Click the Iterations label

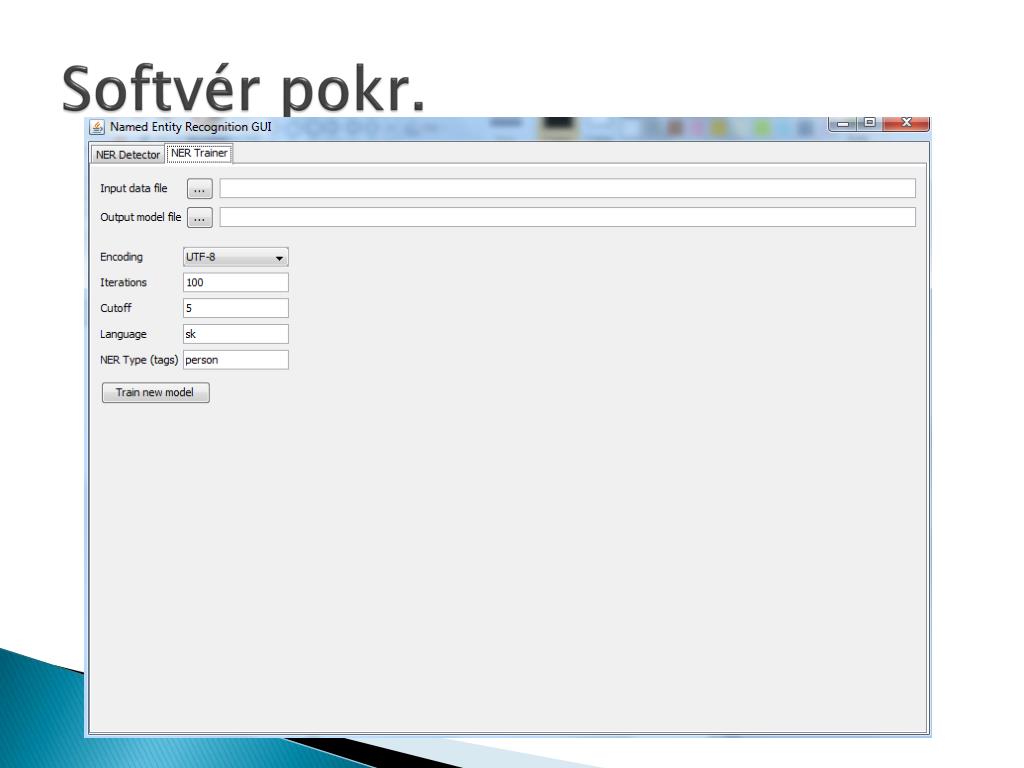(123, 282)
